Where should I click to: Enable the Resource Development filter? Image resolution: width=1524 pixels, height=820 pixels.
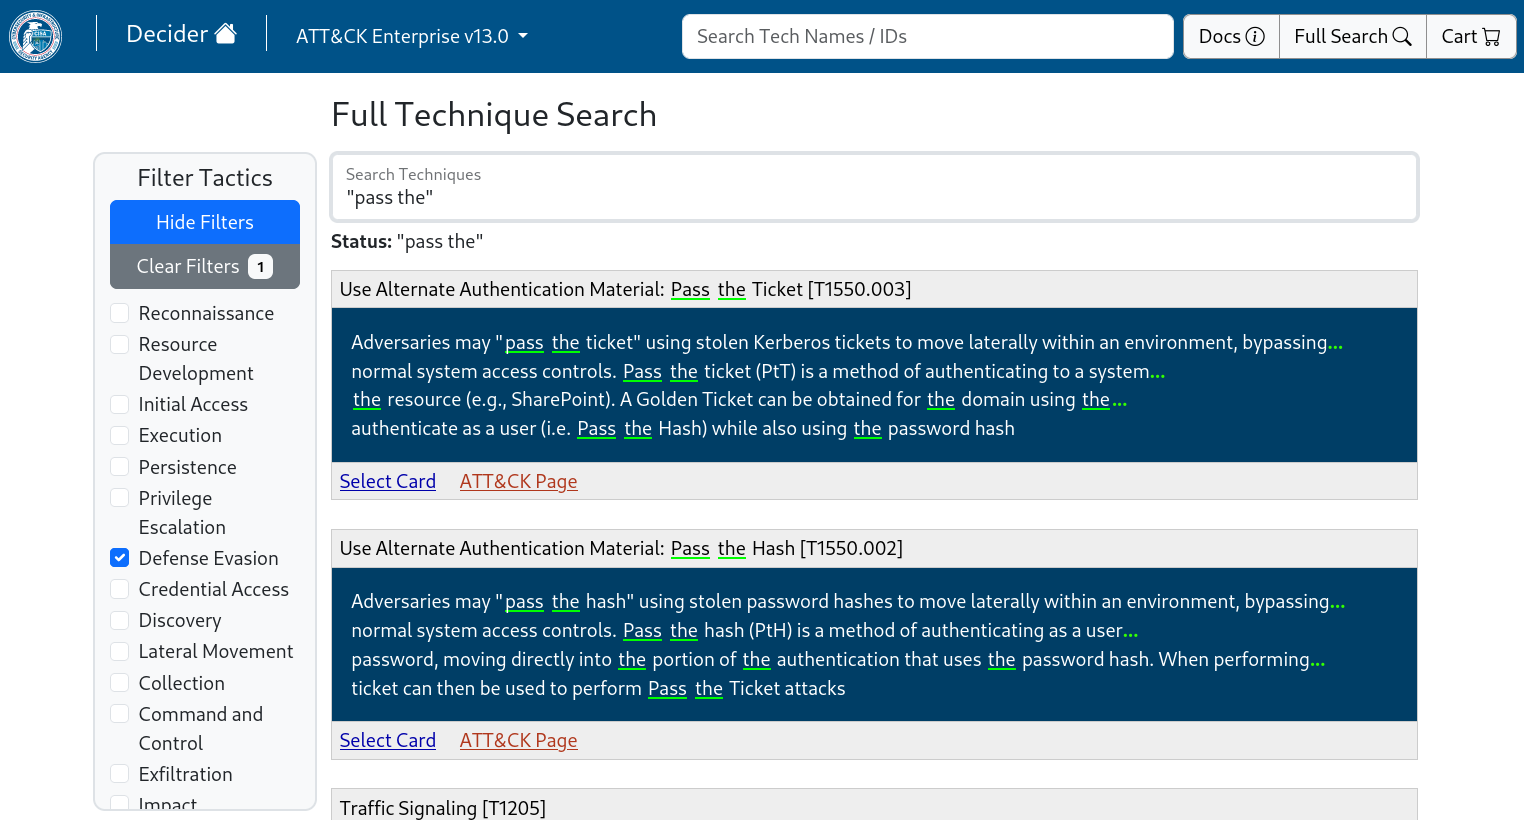[120, 344]
